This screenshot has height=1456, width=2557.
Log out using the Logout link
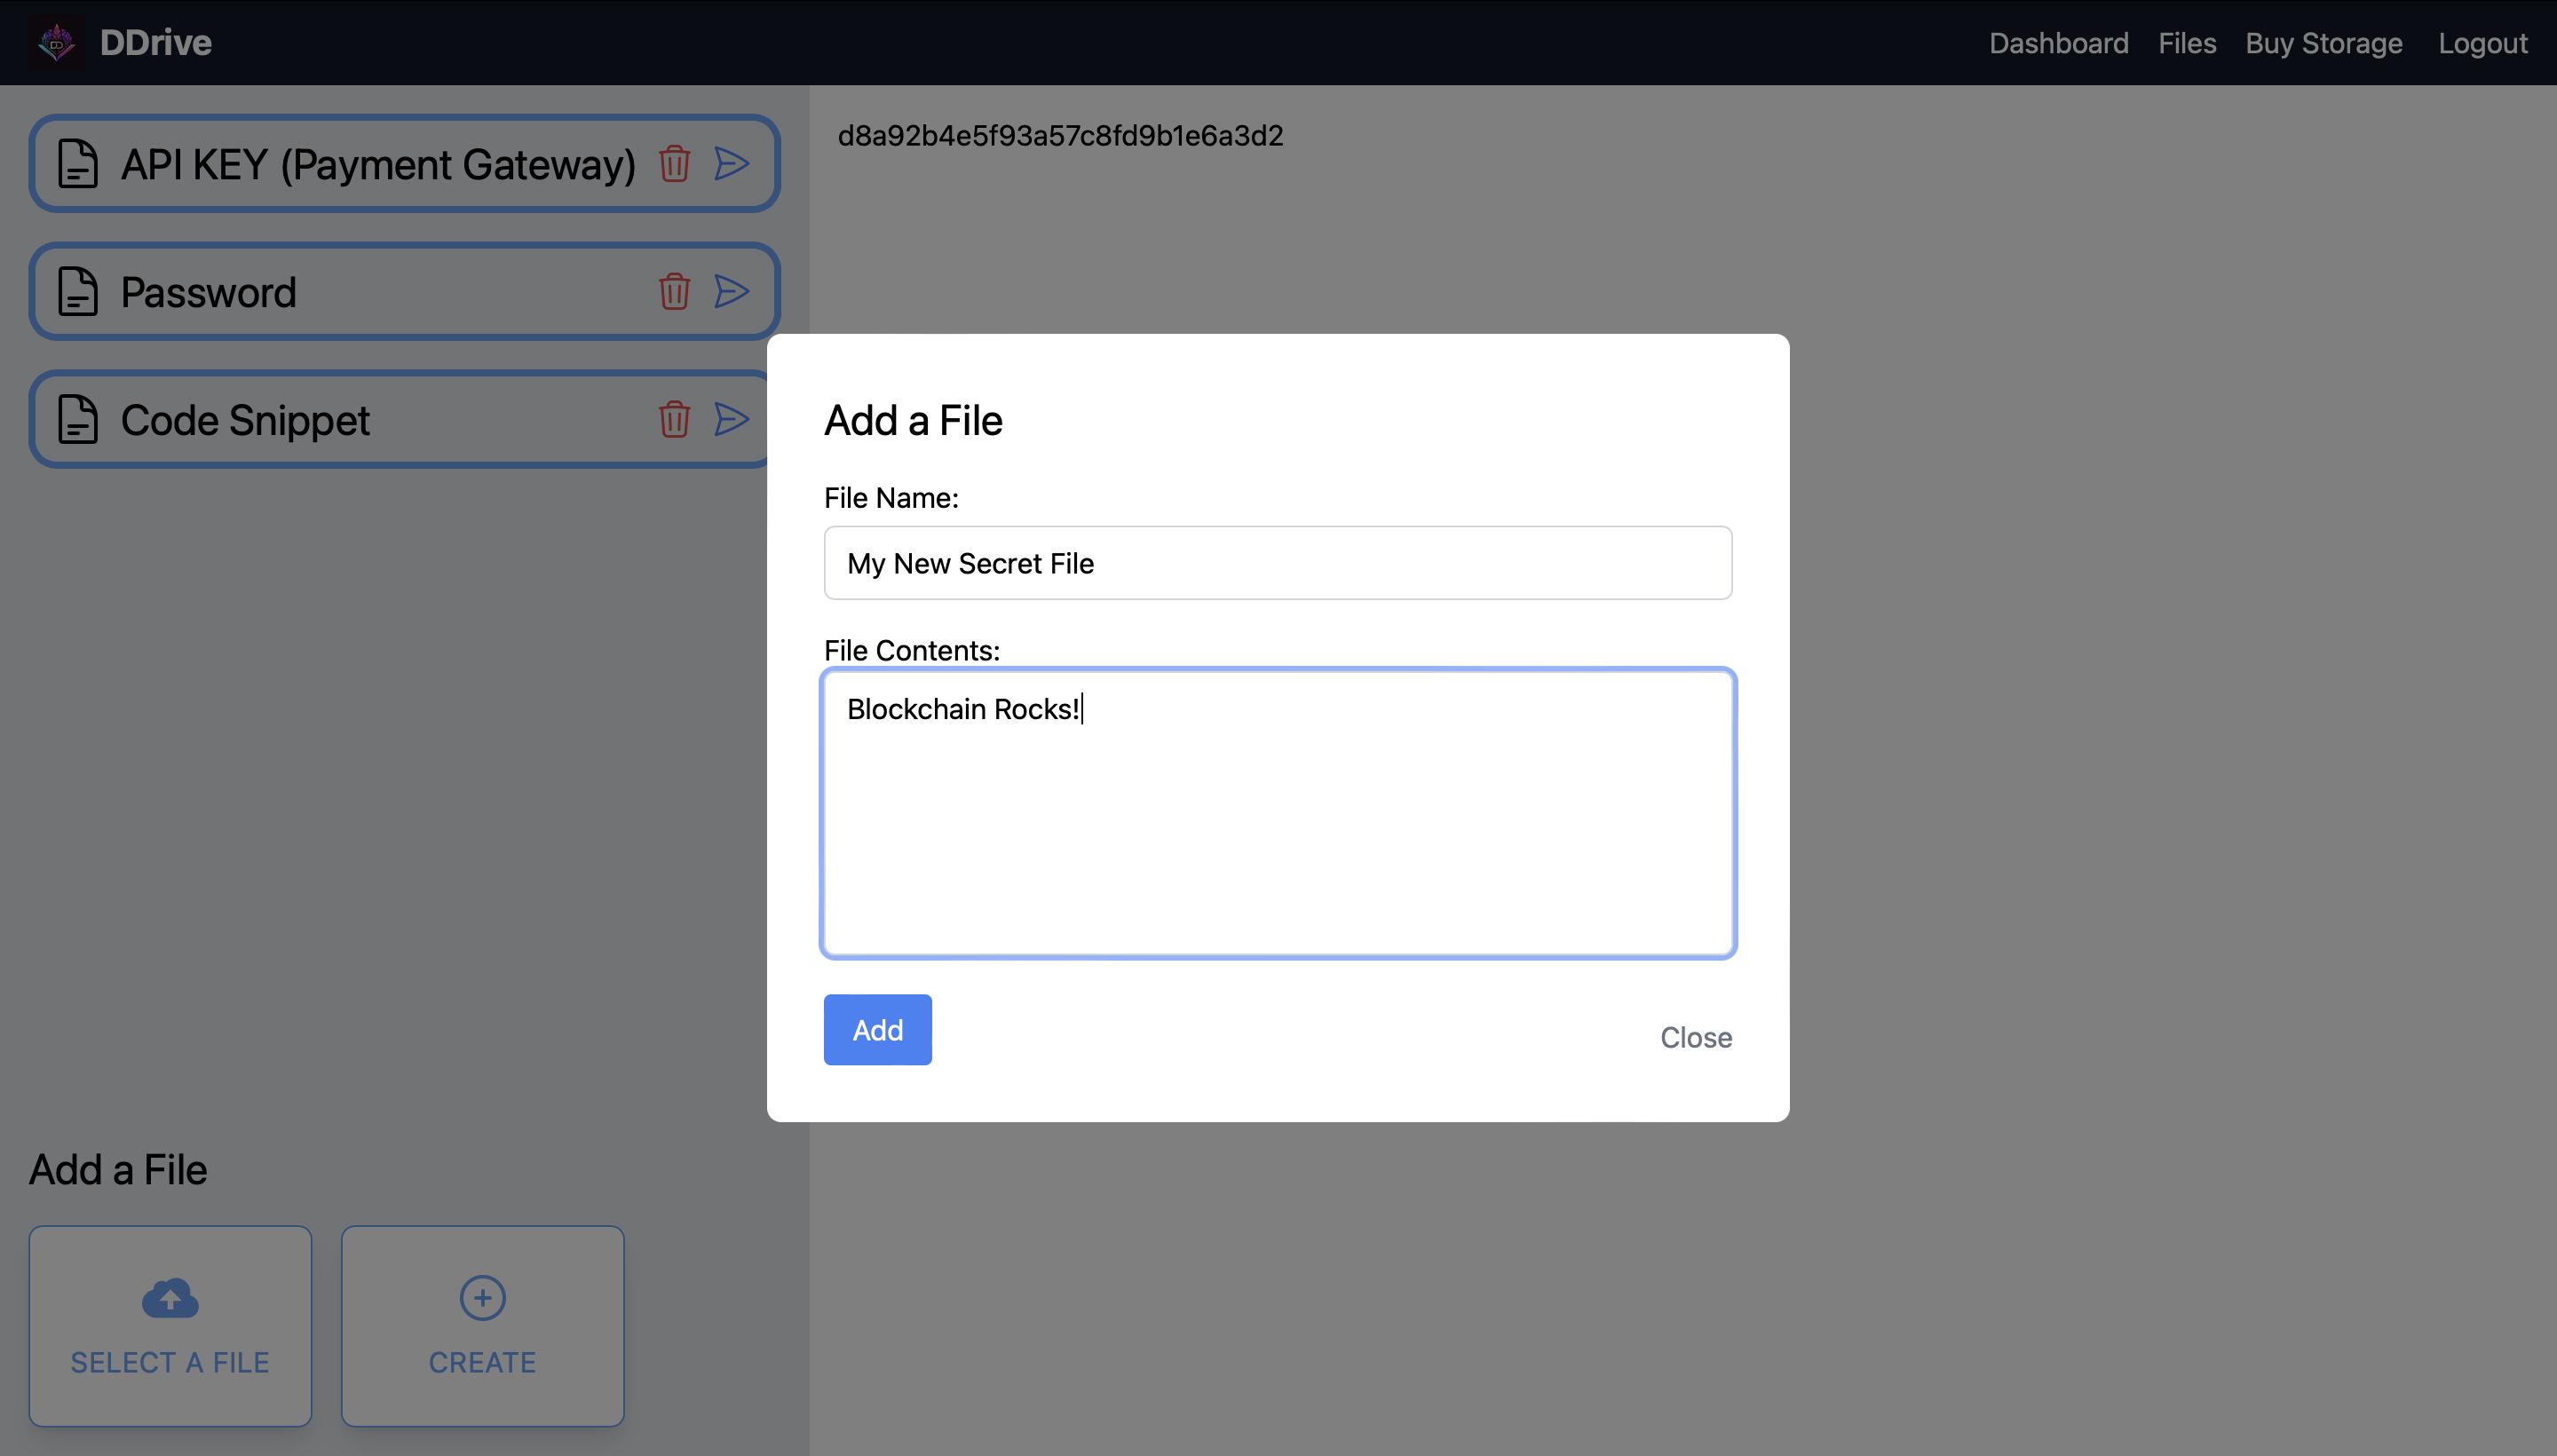click(x=2482, y=43)
